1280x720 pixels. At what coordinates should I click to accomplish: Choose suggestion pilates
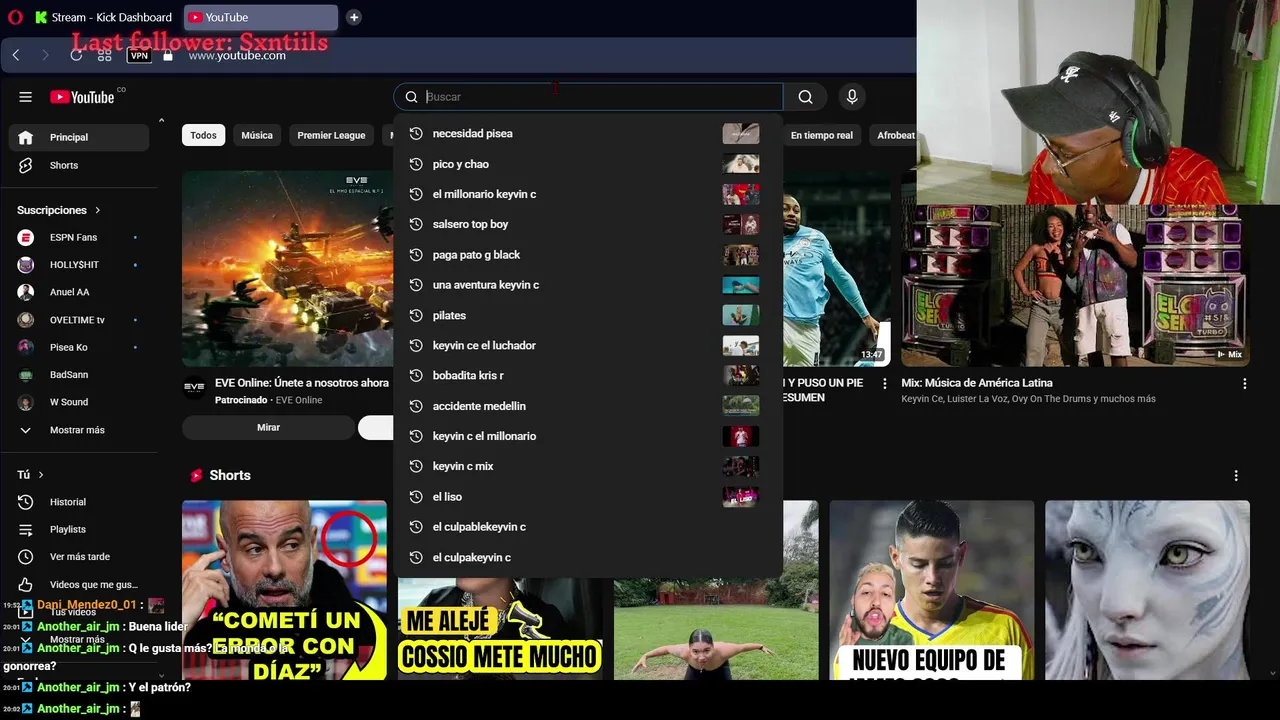588,315
